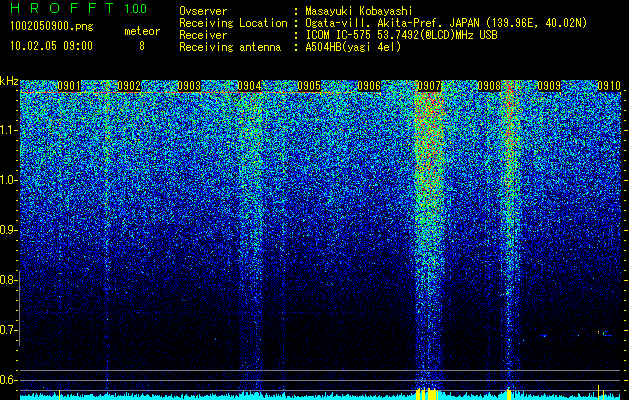Screen dimensions: 629x400
Task: Click the 1.1 kHz axis label
Action: click(9, 130)
